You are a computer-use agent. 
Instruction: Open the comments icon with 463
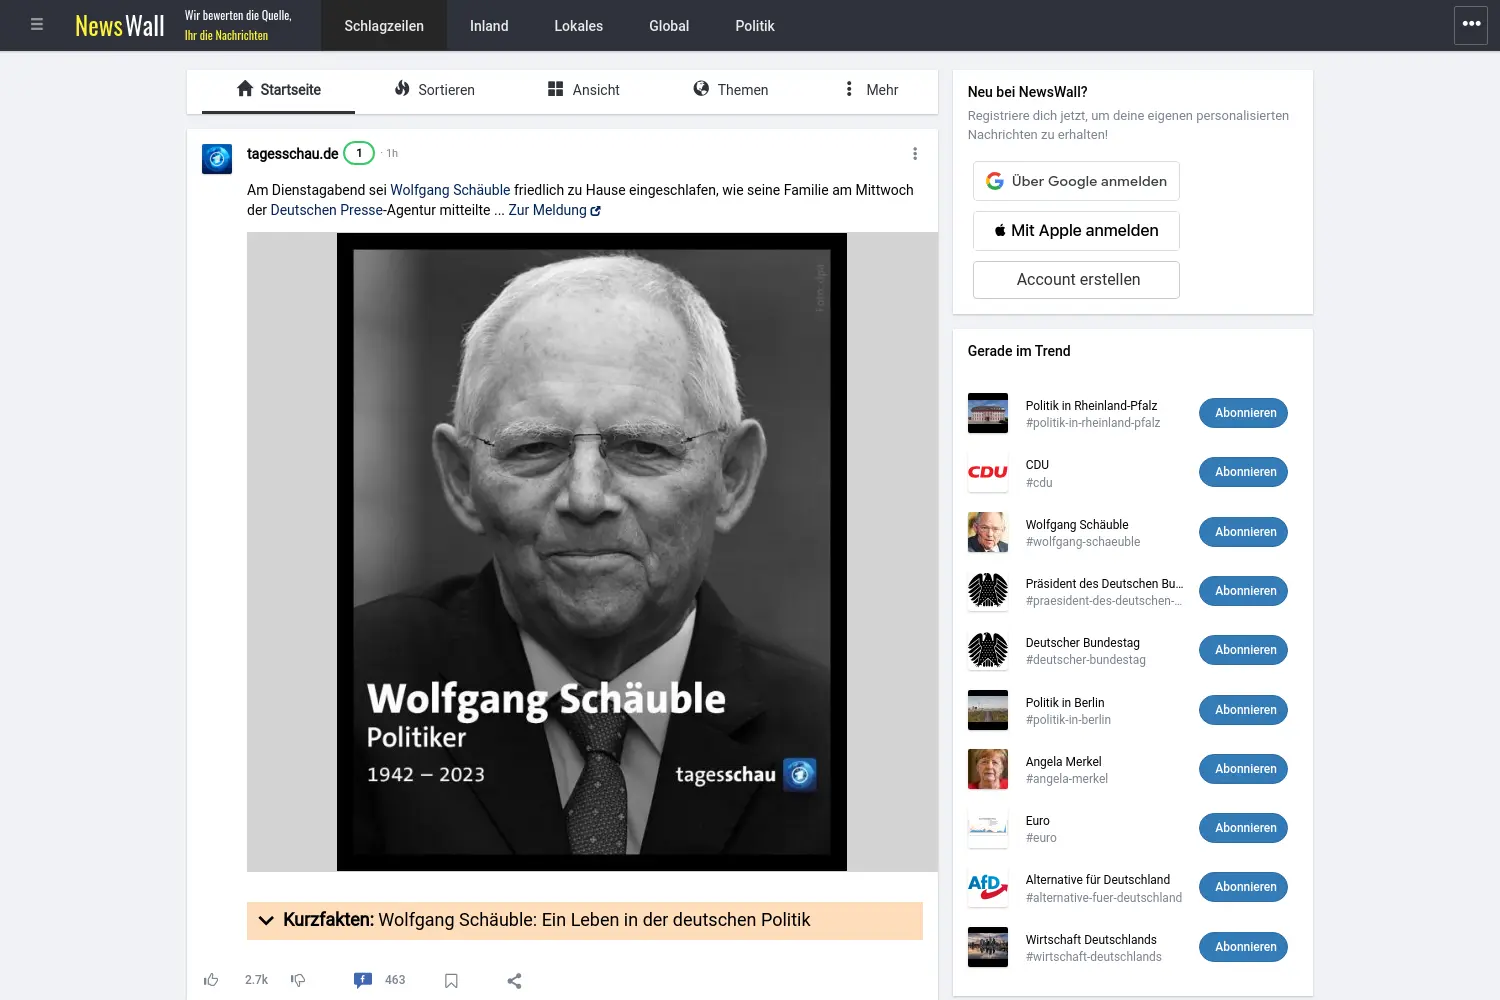[362, 980]
